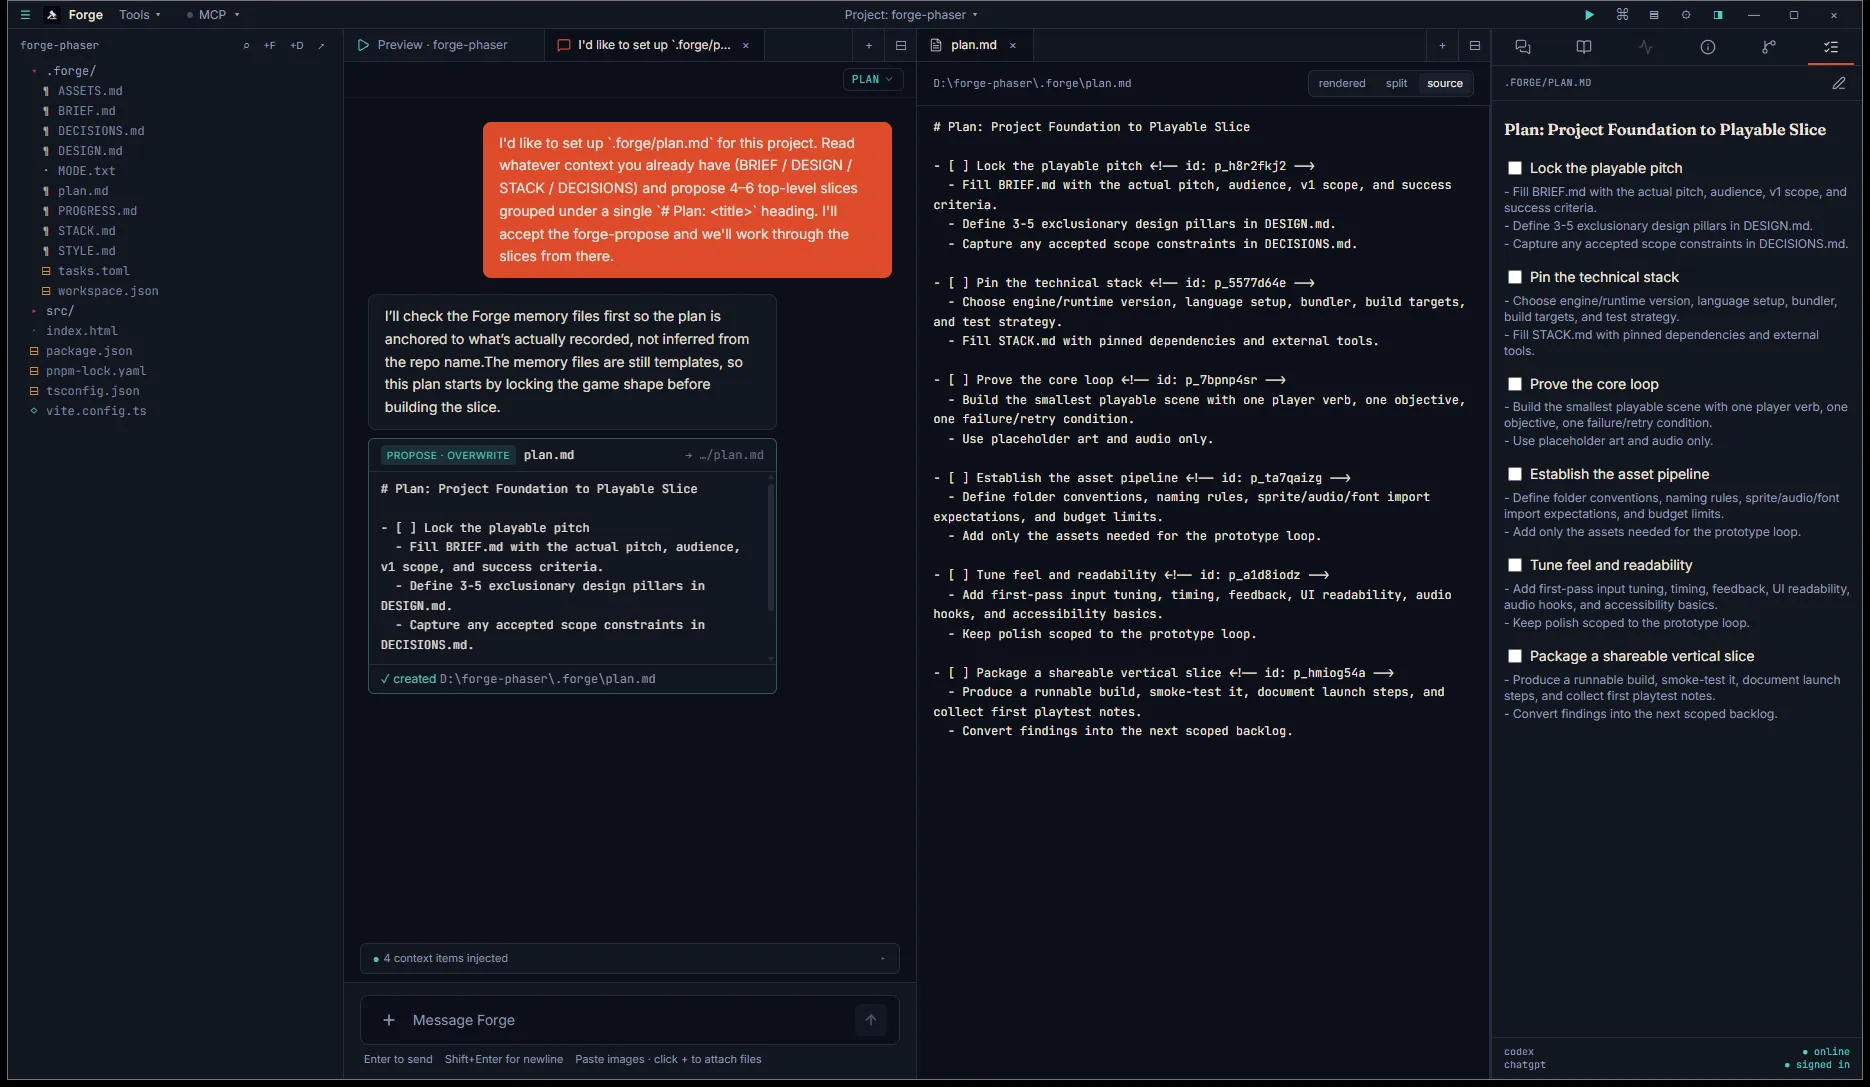1870x1087 pixels.
Task: Send message with the up arrow
Action: (871, 1020)
